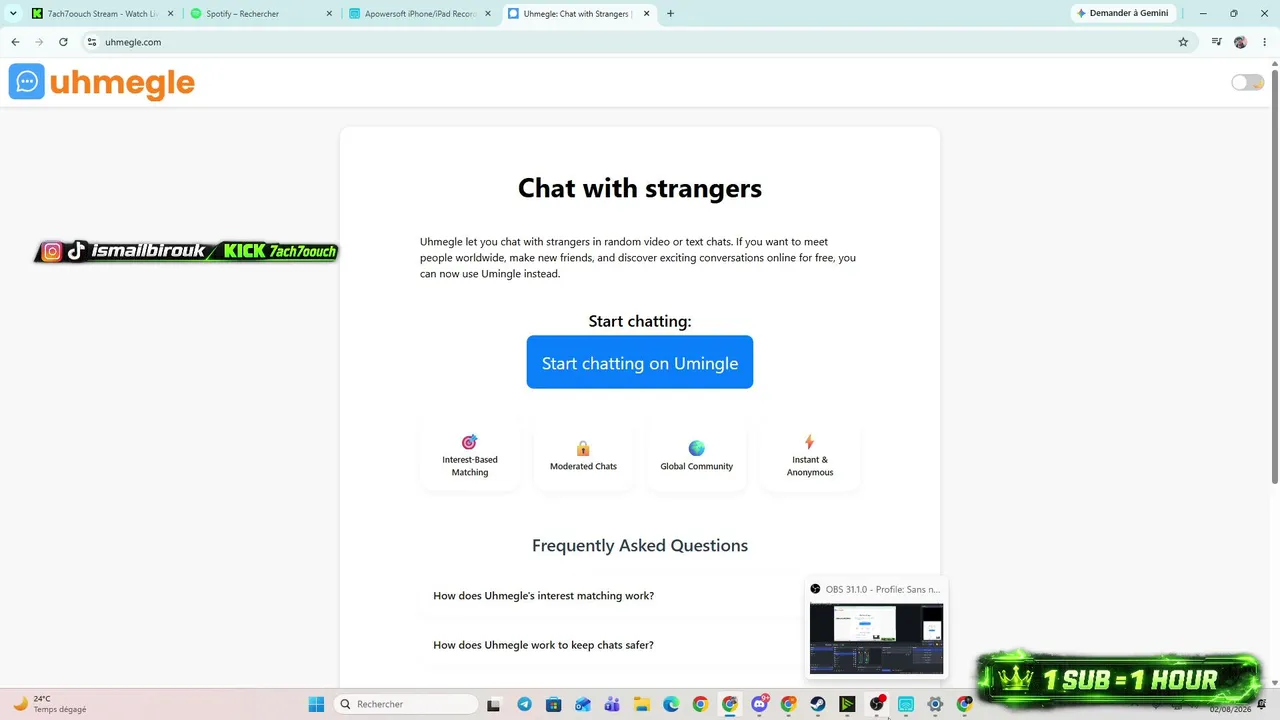The height and width of the screenshot is (720, 1280).
Task: Open Microsoft Teams from the taskbar
Action: coord(612,704)
